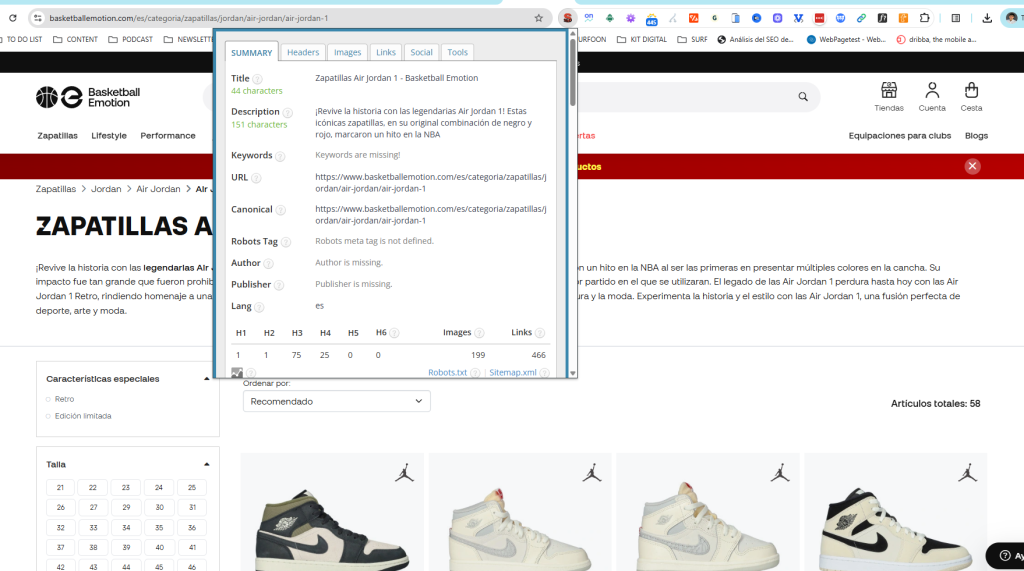
Task: Click the search magnifier icon
Action: [x=802, y=97]
